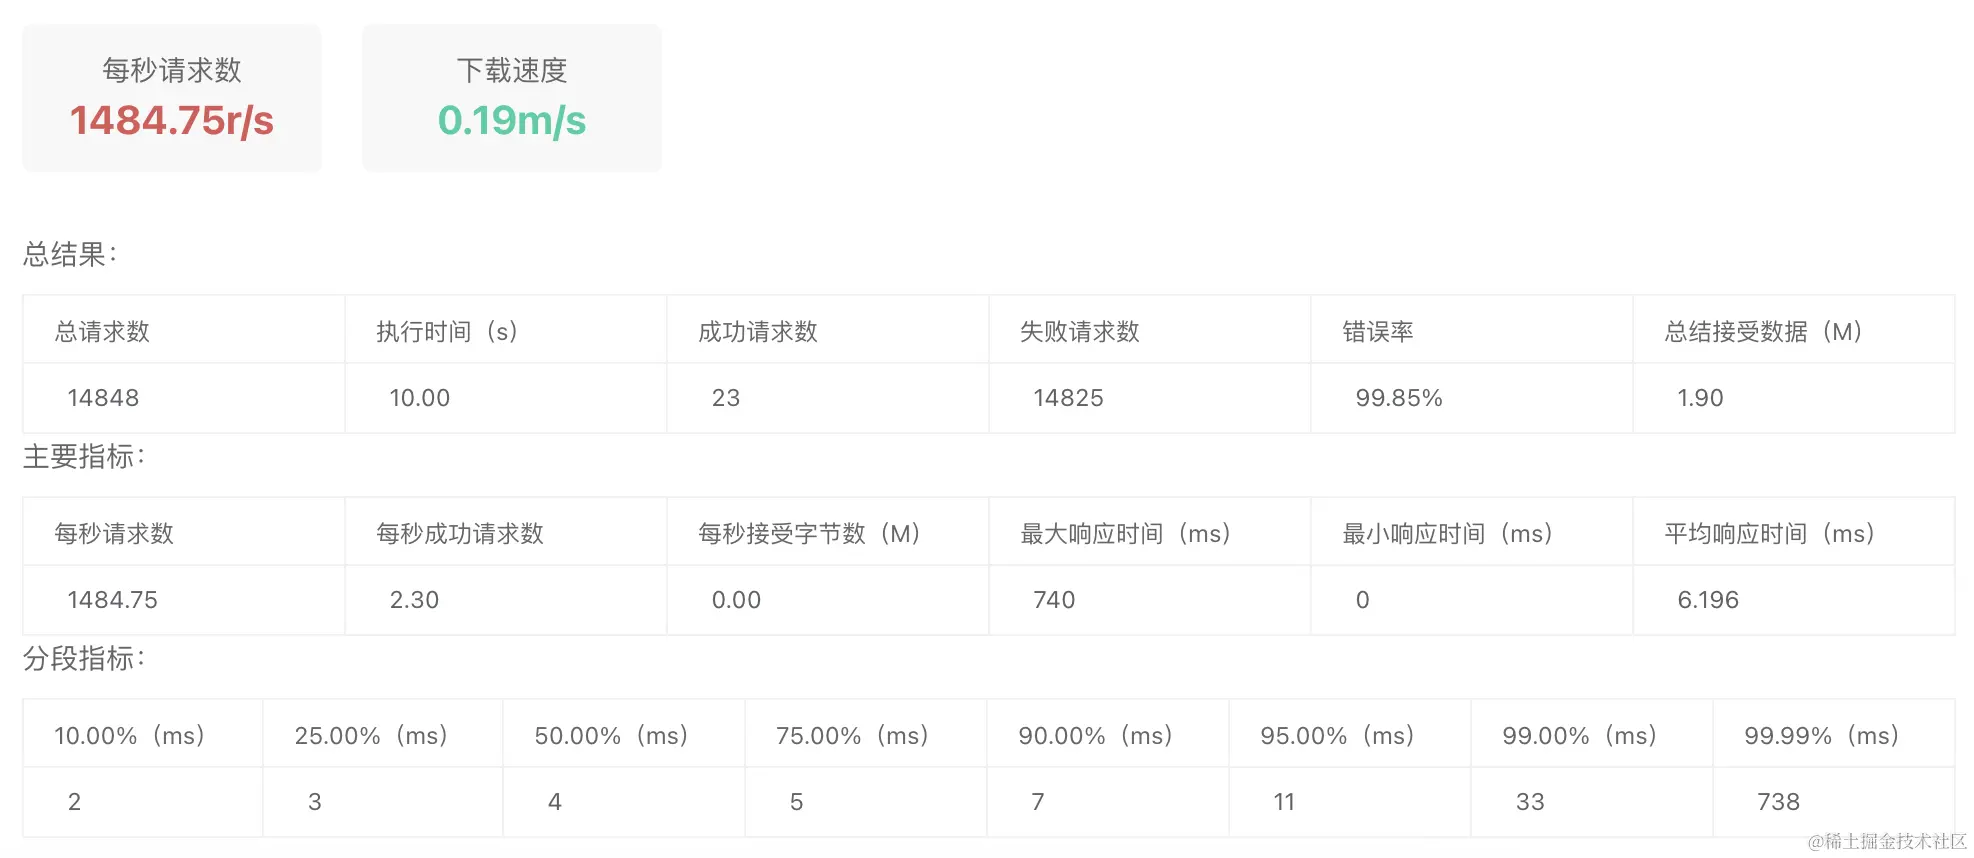Select the max response time value 740
The image size is (1974, 858).
point(1054,600)
